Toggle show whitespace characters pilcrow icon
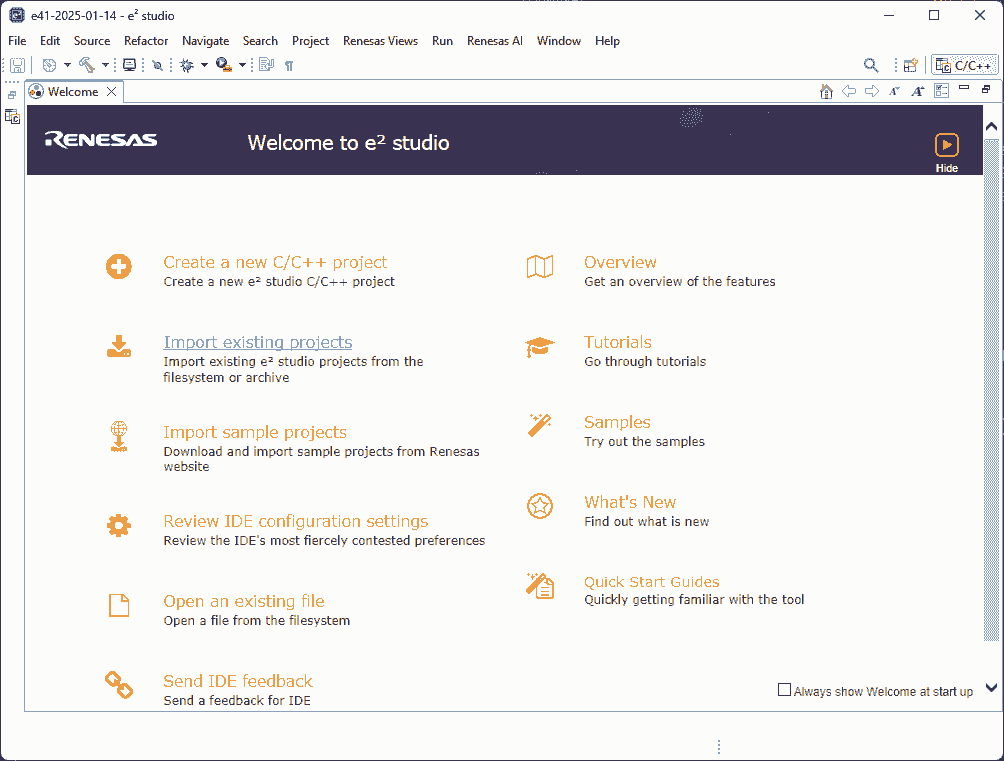Screen dimensions: 1004x761 pos(289,66)
